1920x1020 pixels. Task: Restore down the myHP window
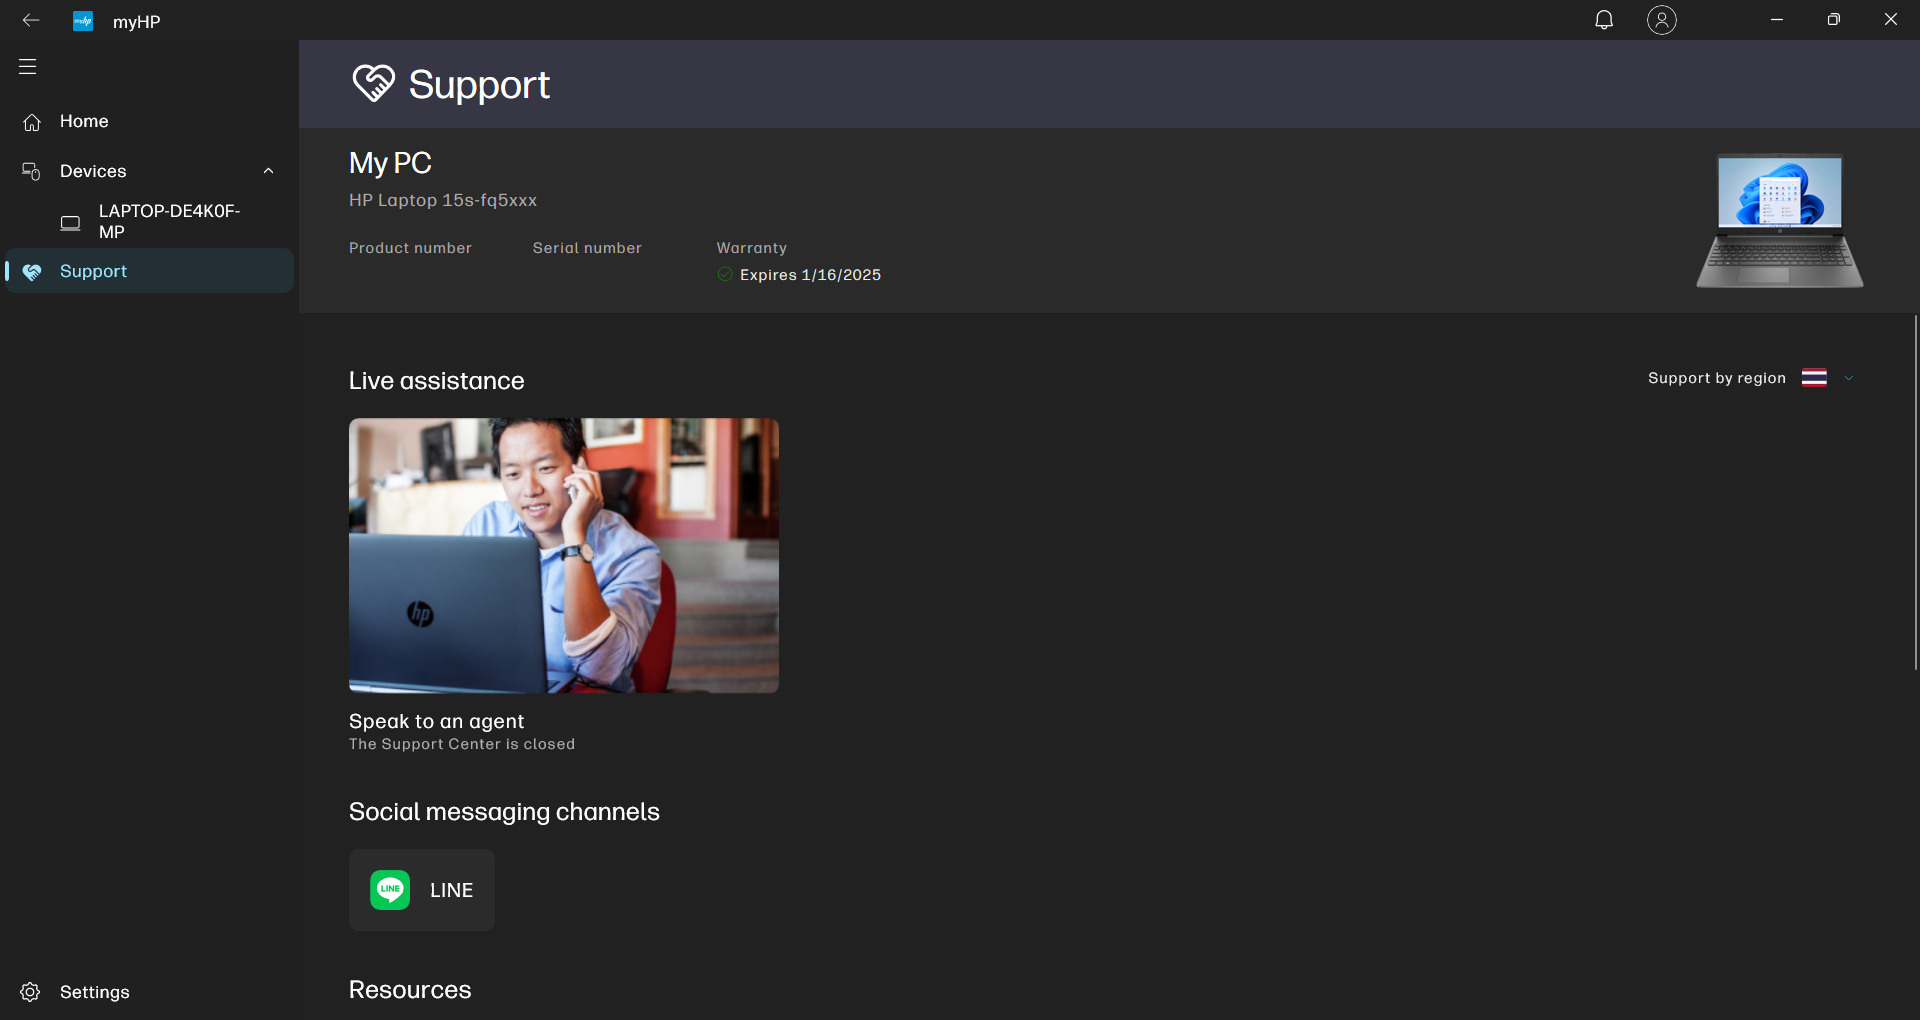[1834, 20]
